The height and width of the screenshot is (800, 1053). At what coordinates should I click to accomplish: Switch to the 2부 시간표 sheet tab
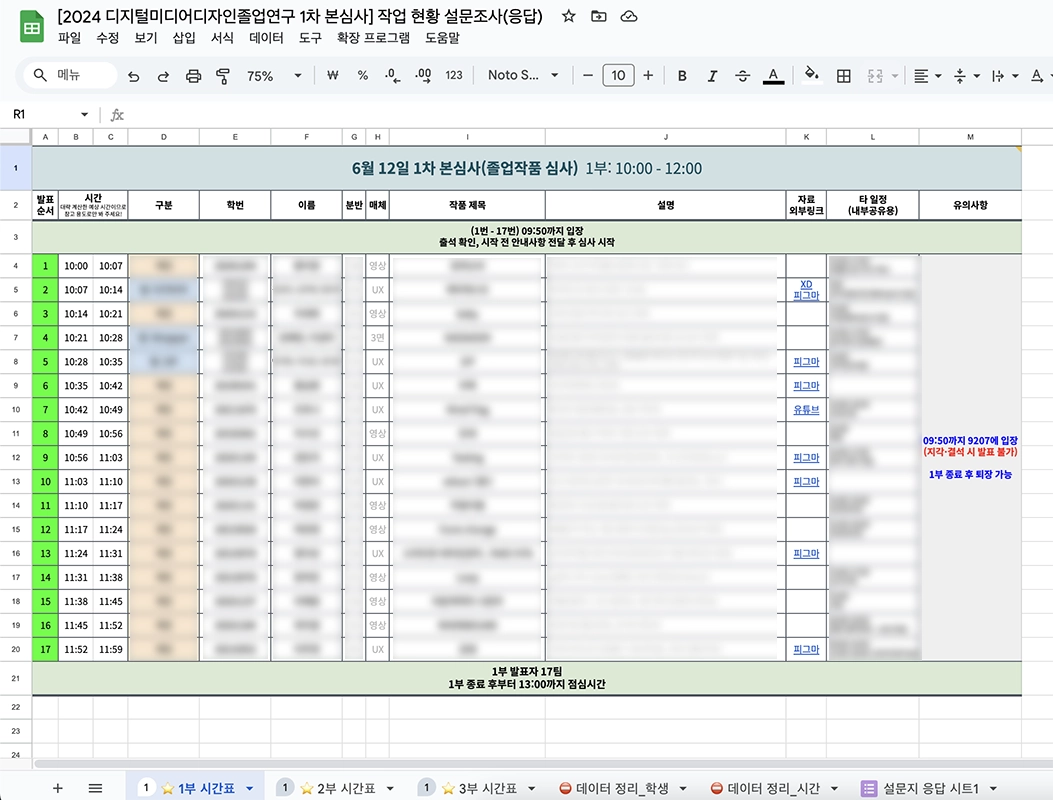332,788
